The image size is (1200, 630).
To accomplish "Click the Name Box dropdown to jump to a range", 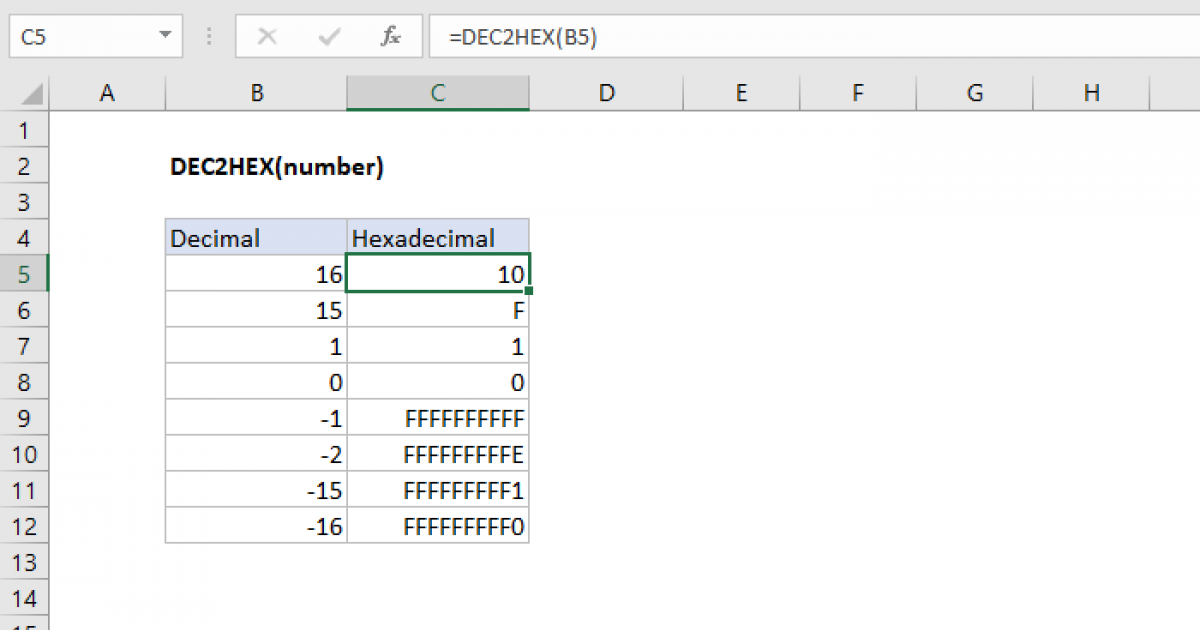I will coord(165,36).
